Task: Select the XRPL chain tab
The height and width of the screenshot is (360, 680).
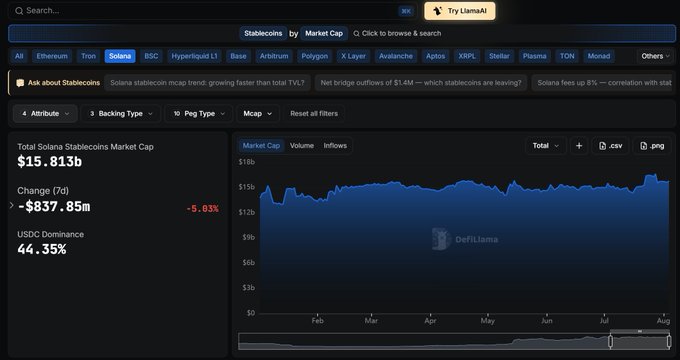Action: 467,56
